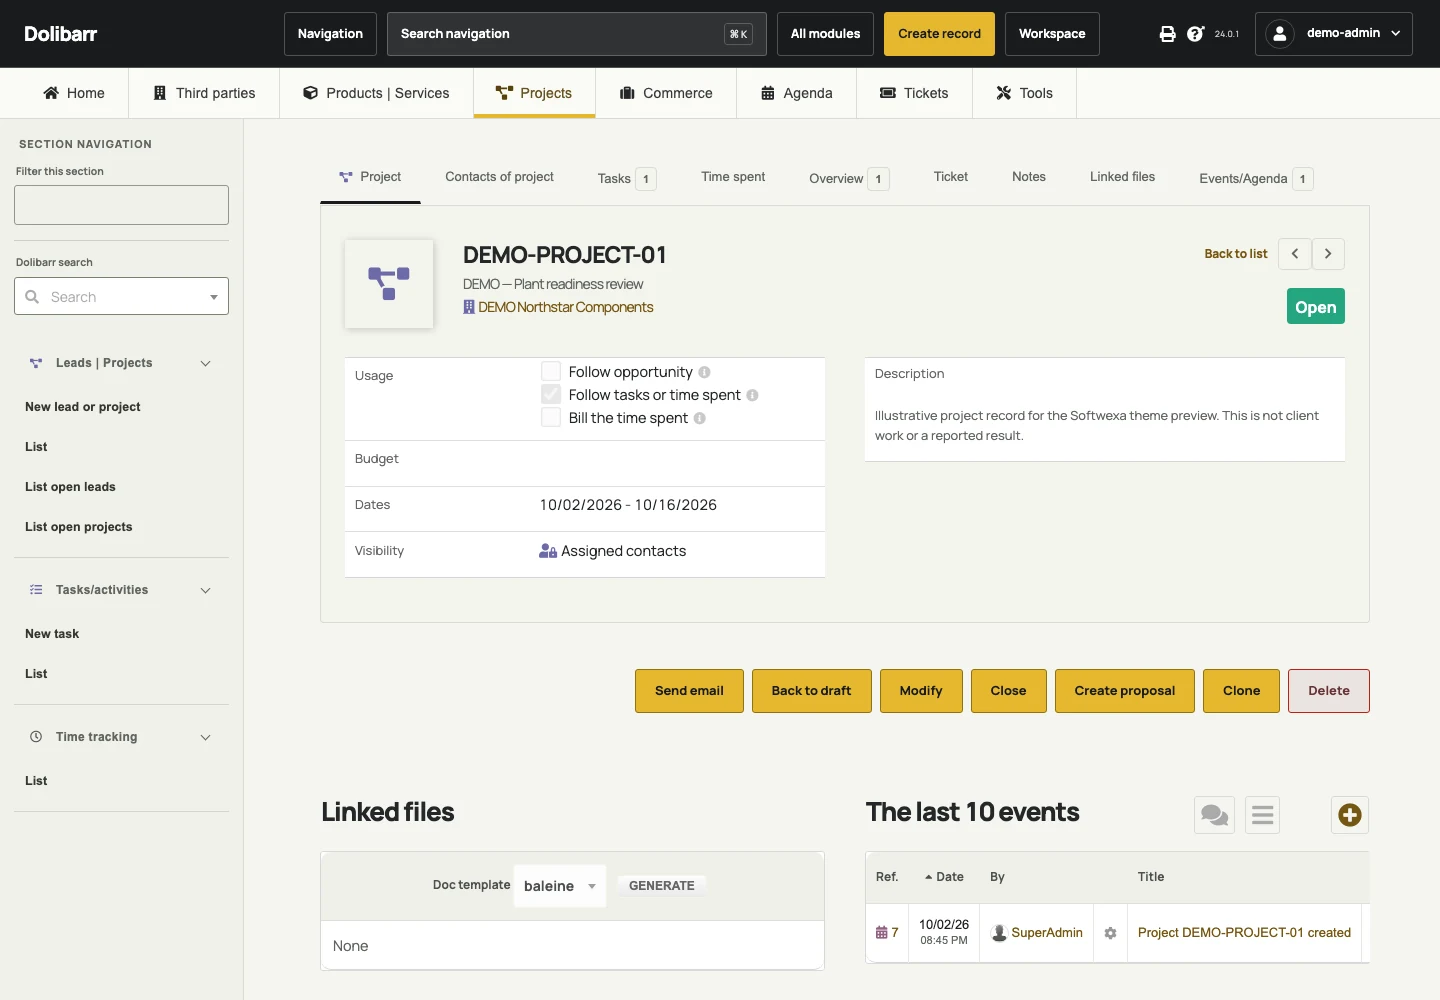
Task: Click the Filter this section input field
Action: tap(121, 205)
